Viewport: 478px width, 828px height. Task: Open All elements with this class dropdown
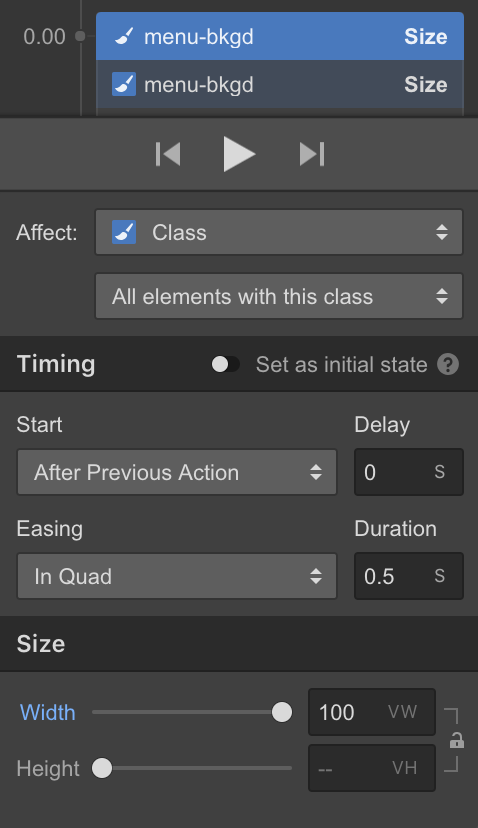(x=279, y=296)
